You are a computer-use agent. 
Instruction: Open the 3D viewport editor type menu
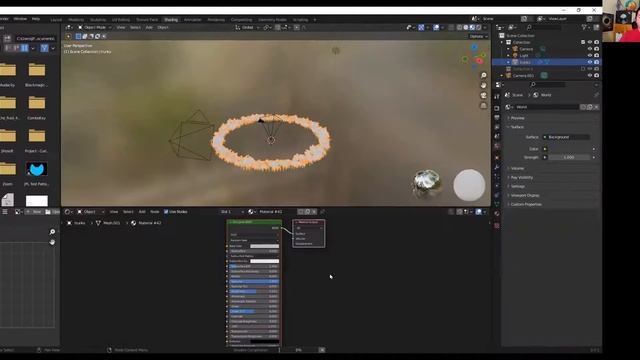click(x=69, y=27)
